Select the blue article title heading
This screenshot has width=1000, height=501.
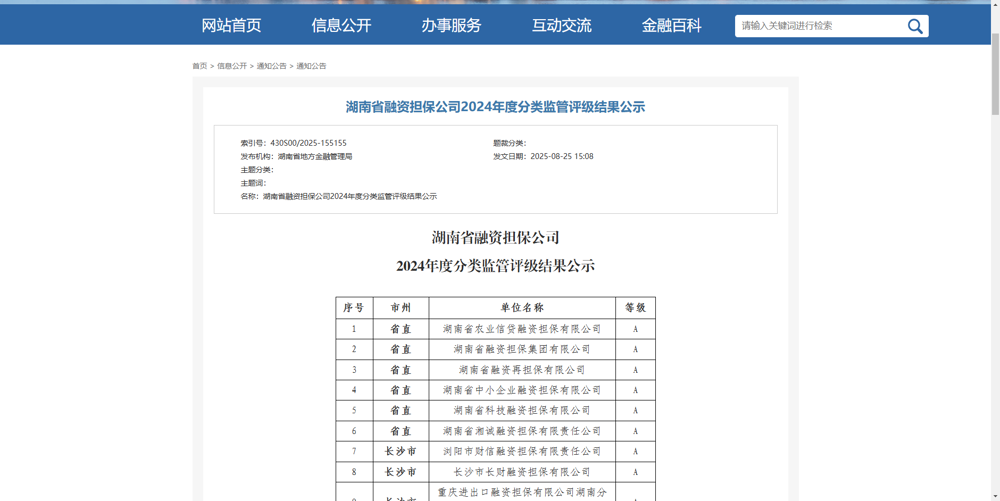click(496, 107)
